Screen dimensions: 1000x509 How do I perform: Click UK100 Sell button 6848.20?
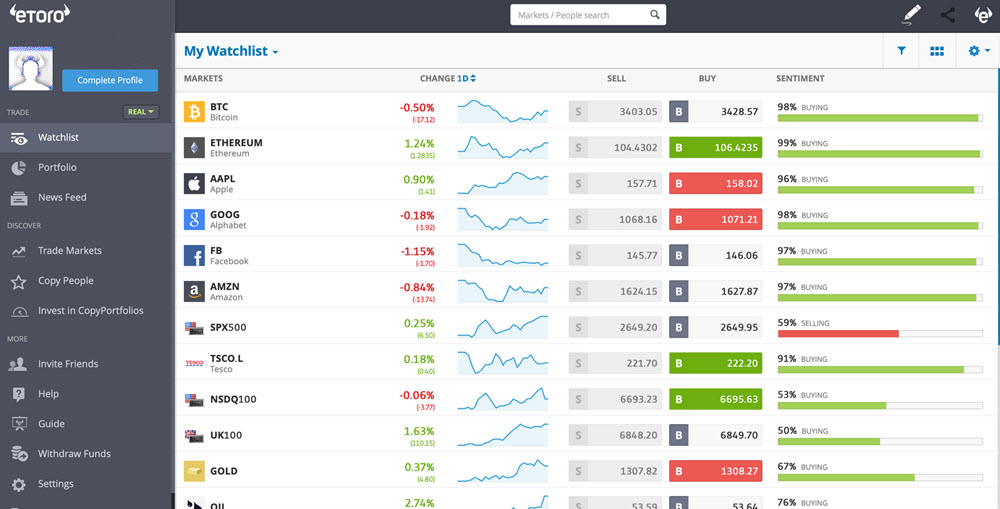(615, 435)
